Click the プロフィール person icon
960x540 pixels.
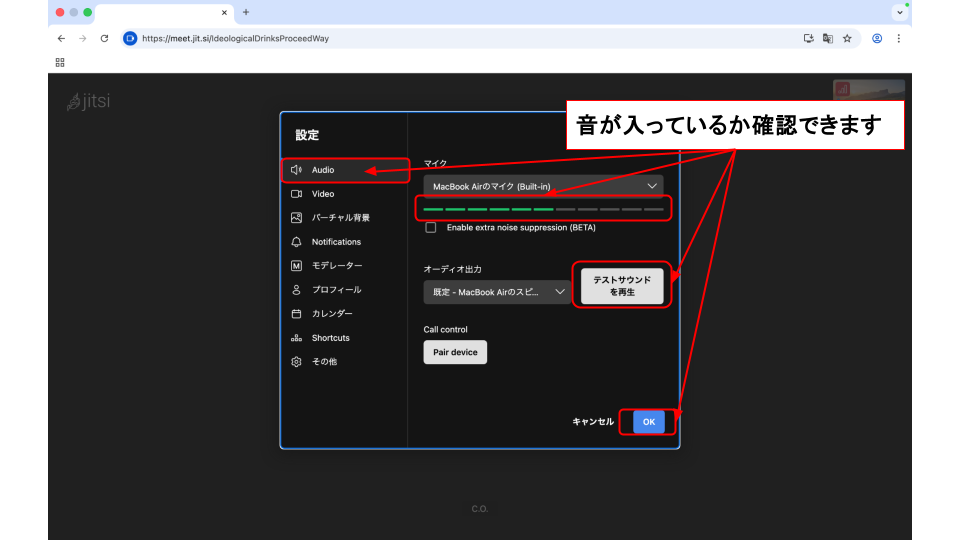pyautogui.click(x=296, y=290)
